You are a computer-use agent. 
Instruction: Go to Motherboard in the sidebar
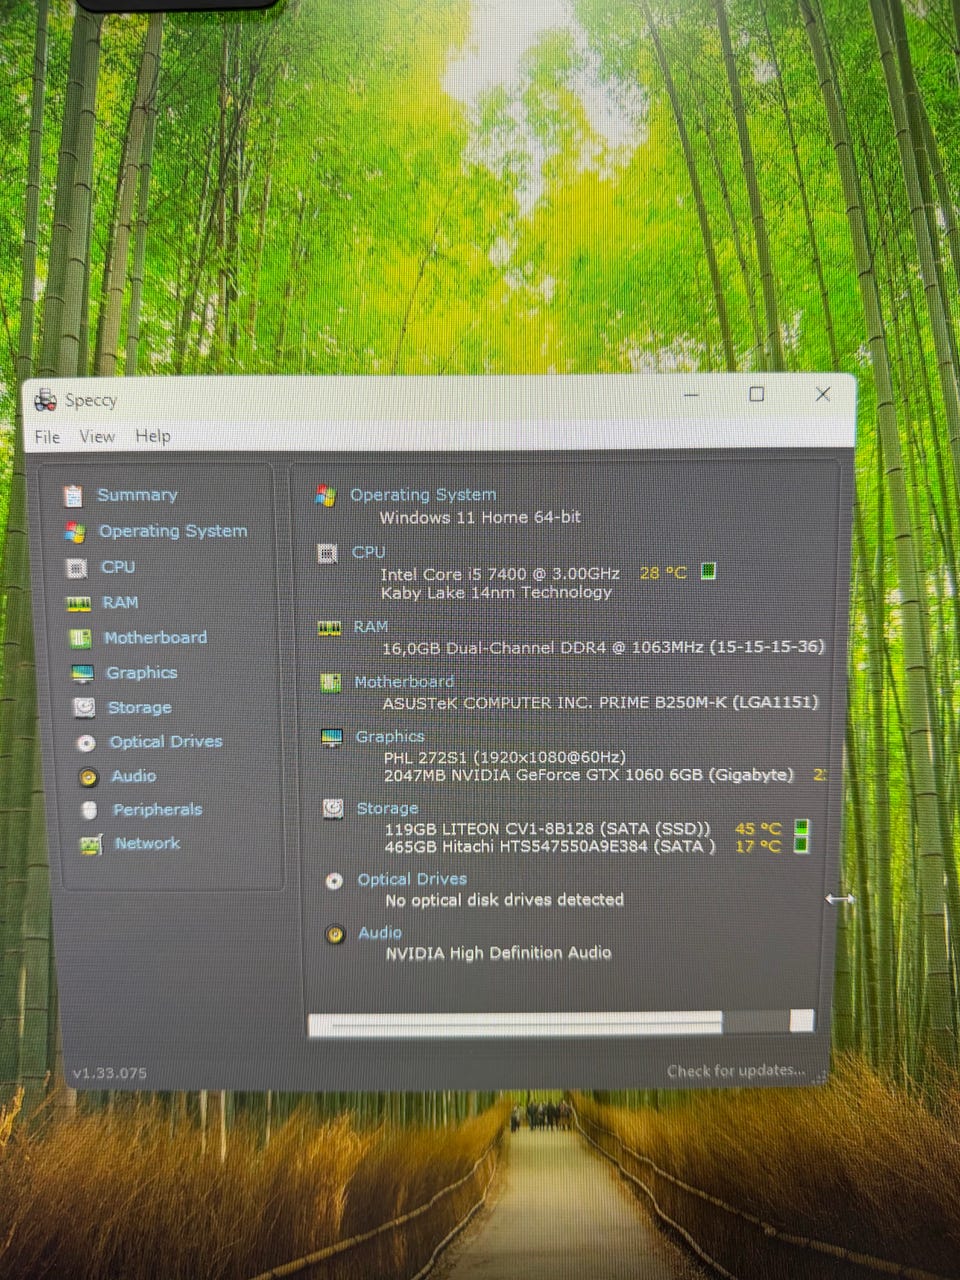pyautogui.click(x=155, y=638)
